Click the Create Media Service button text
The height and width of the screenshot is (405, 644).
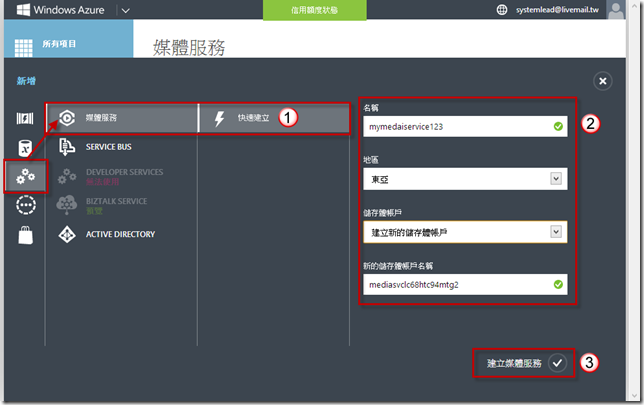514,363
